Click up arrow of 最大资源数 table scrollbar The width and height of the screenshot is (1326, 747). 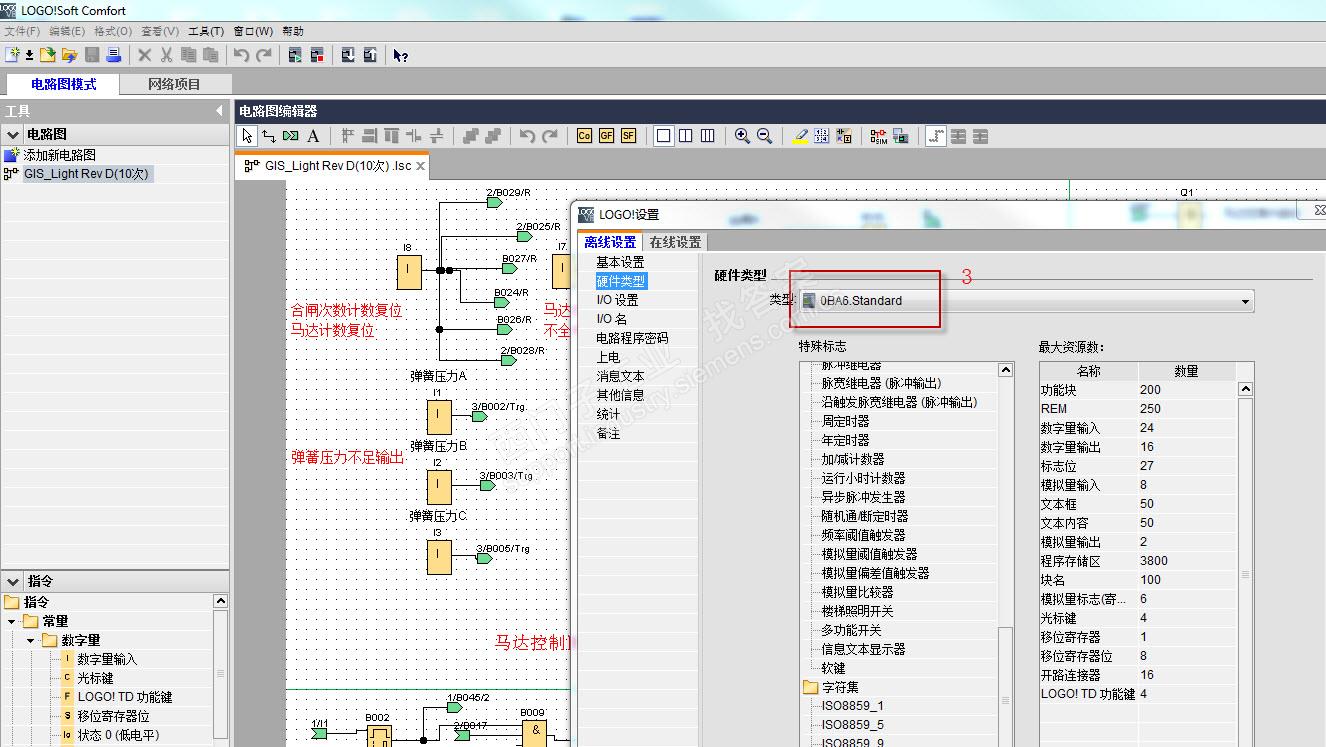(x=1245, y=389)
